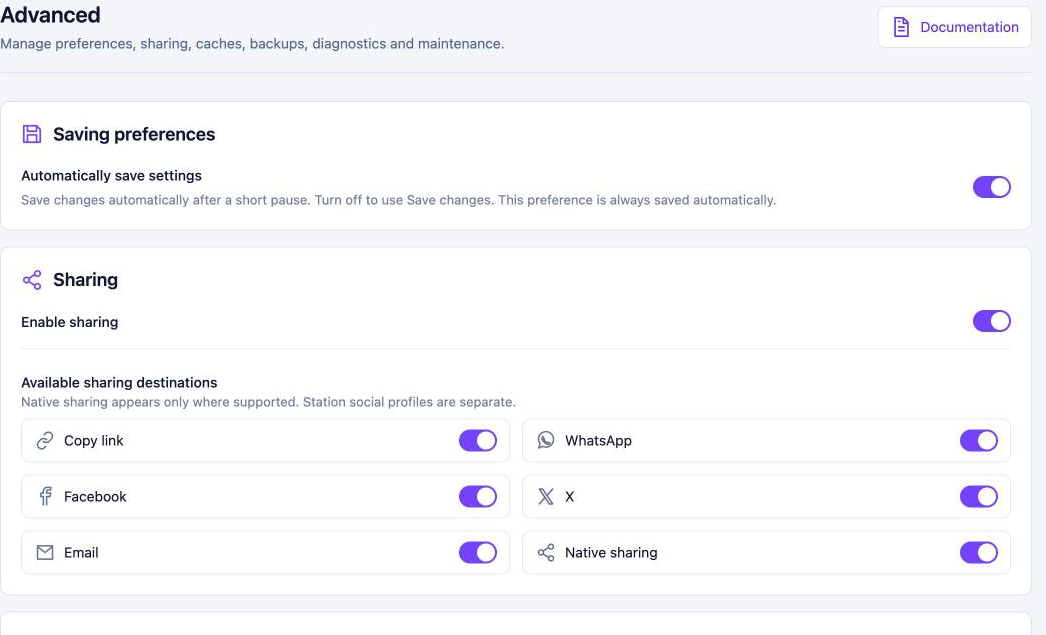Click the Automatically save settings label
Viewport: 1046px width, 635px height.
pos(111,175)
